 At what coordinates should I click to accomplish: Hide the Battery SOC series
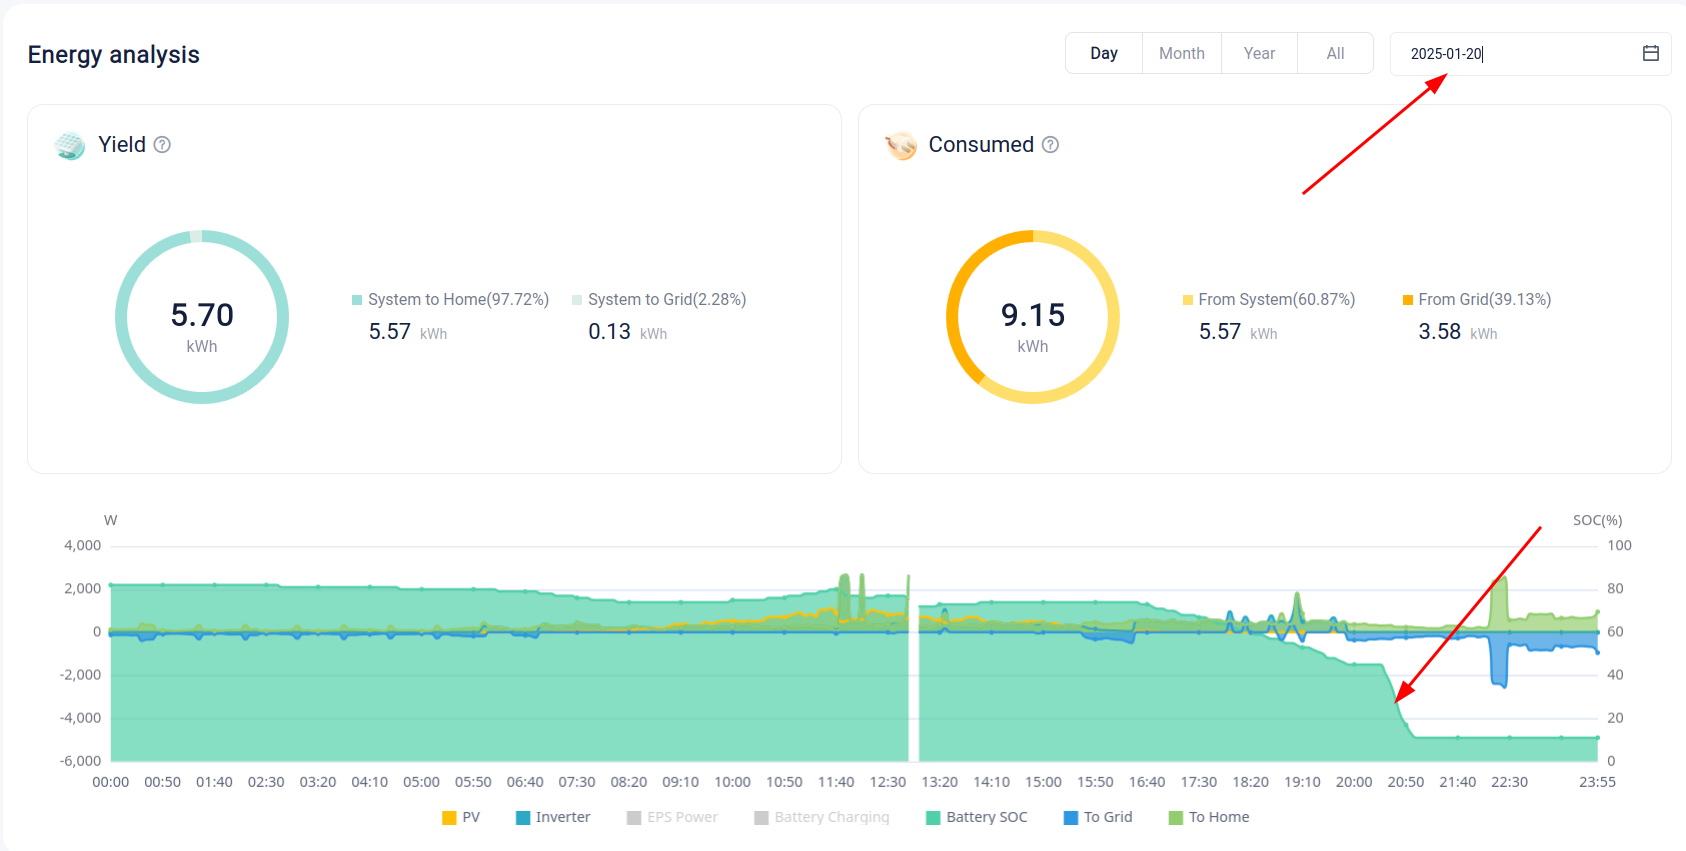tap(976, 817)
